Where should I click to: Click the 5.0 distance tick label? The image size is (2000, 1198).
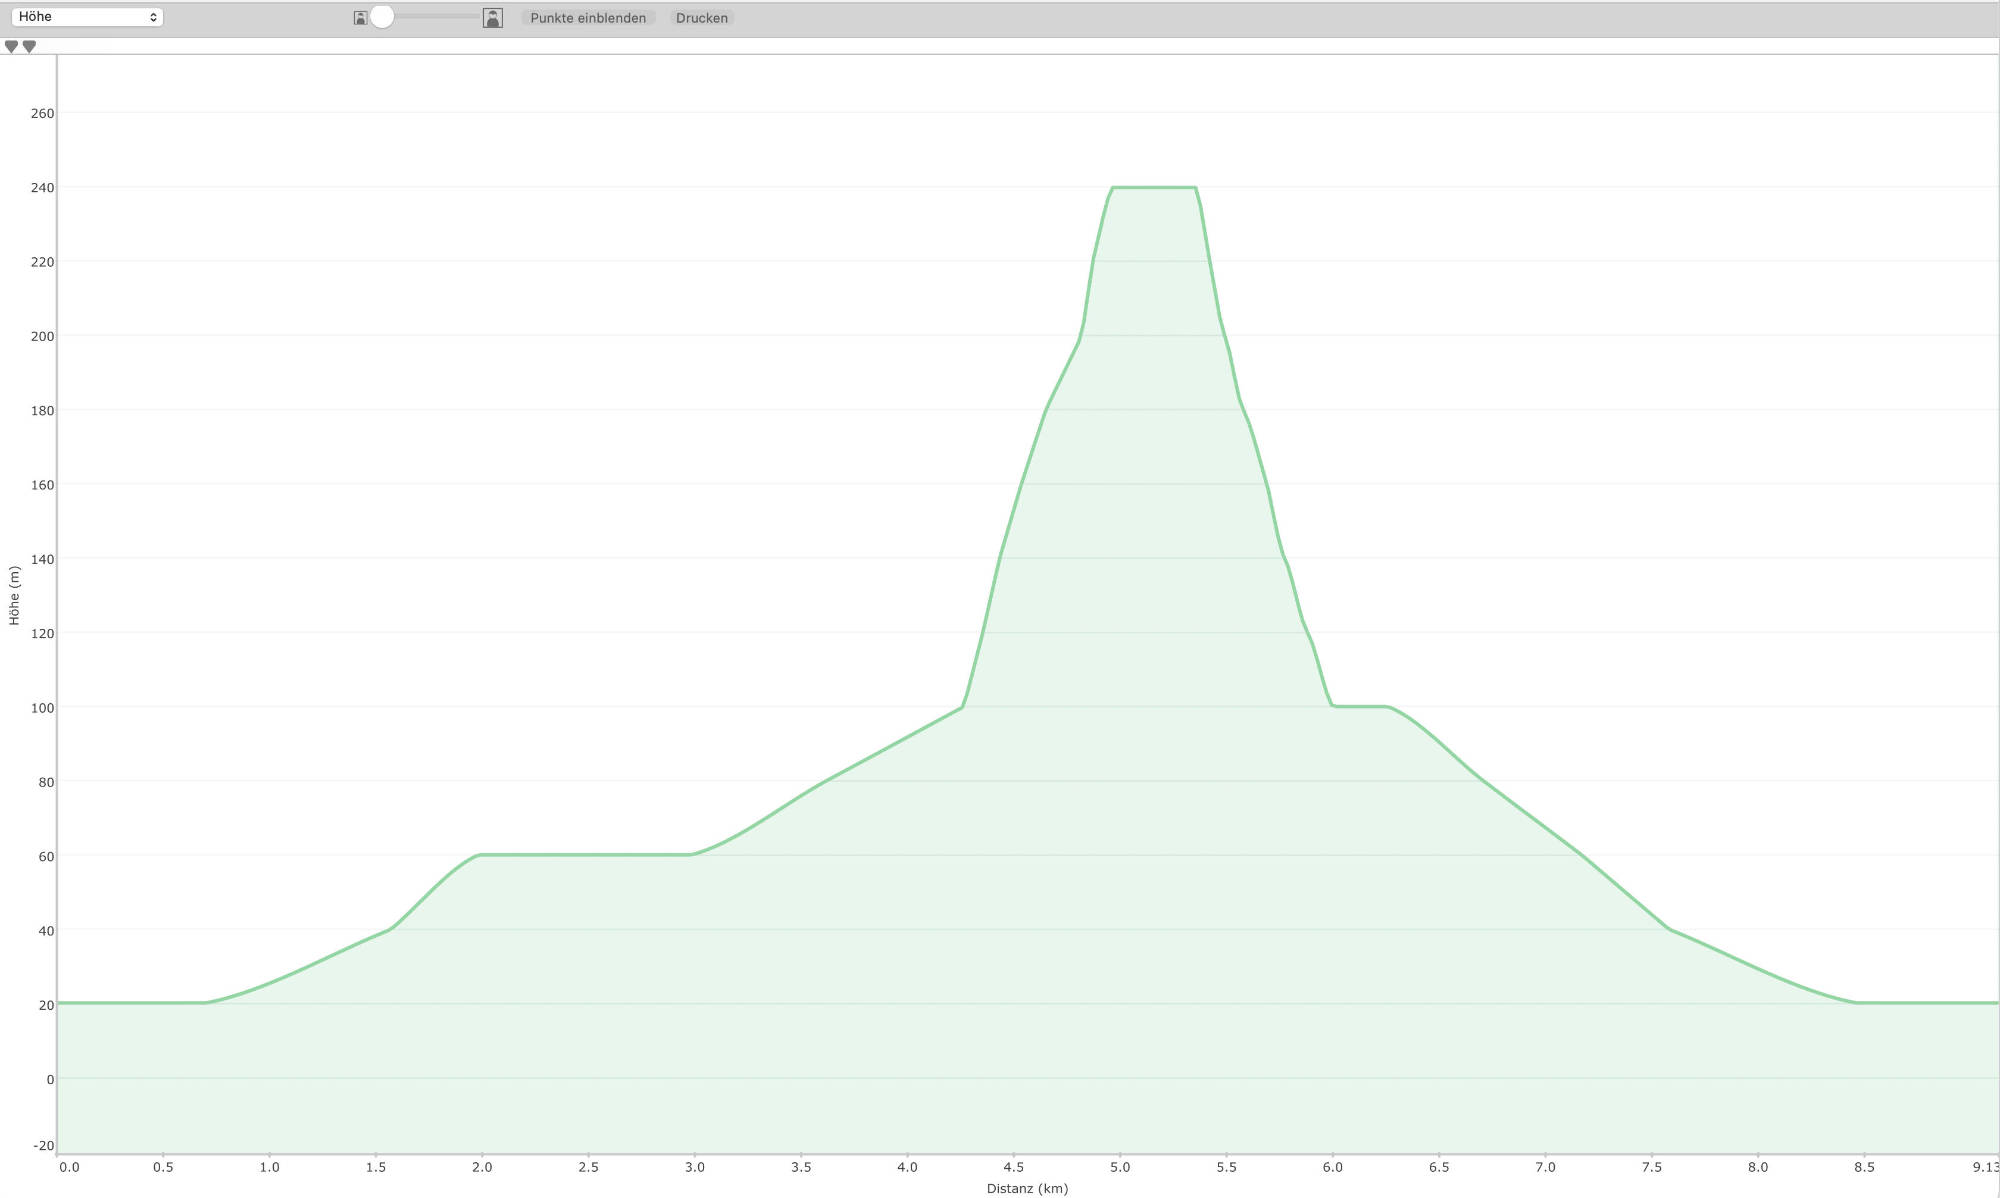pyautogui.click(x=1120, y=1167)
